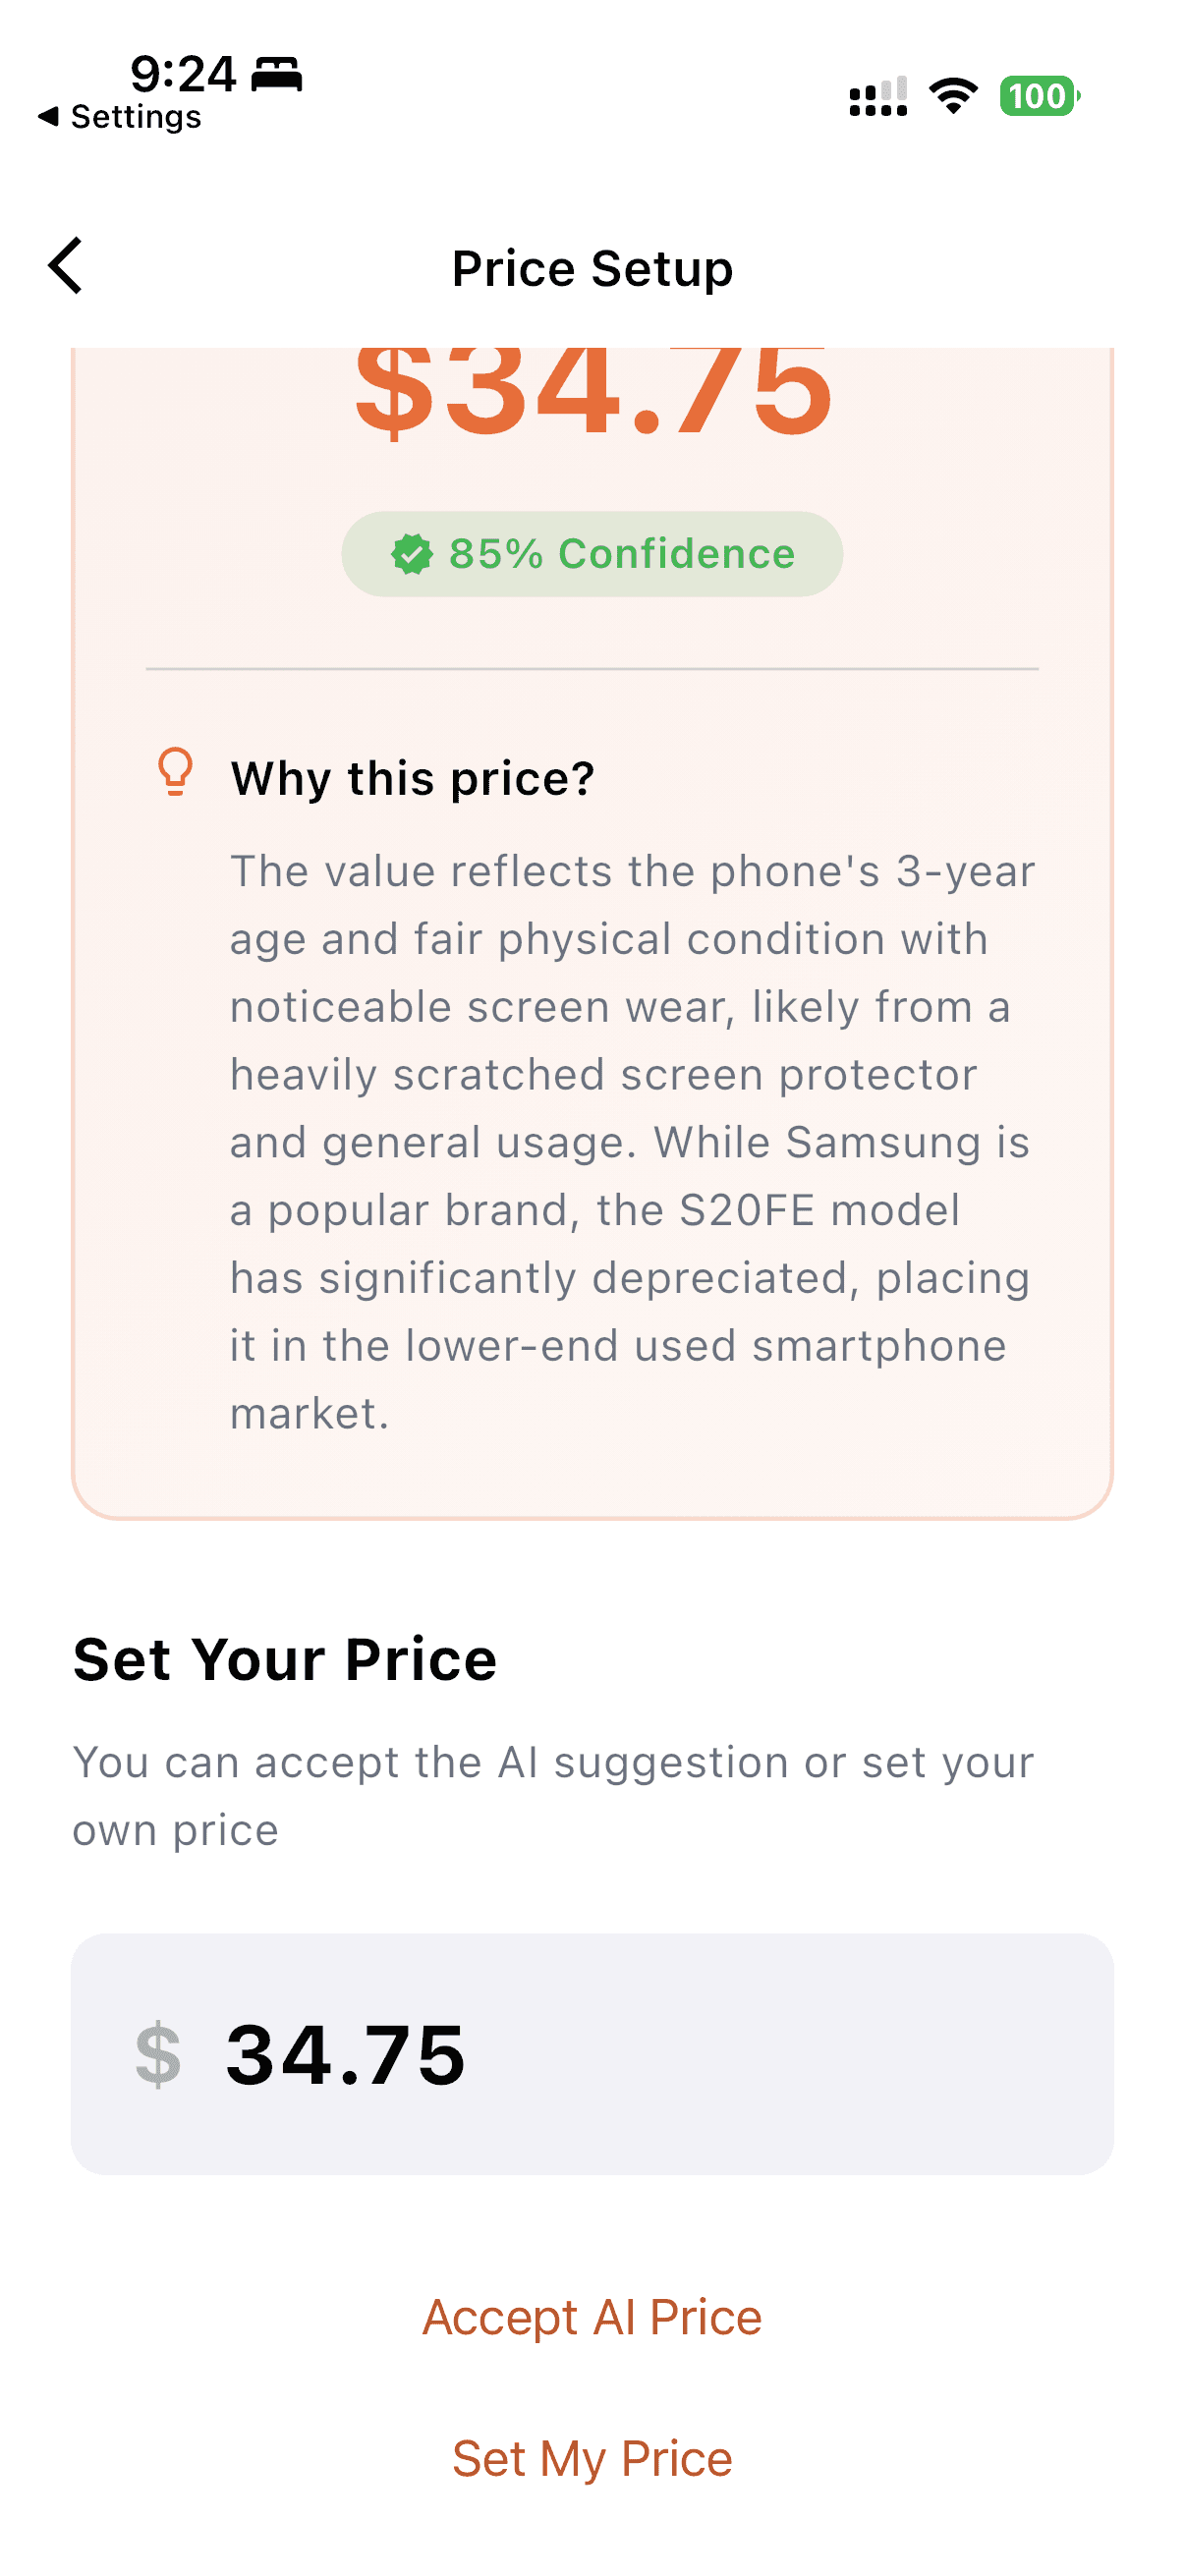Focus the 34.75 price input field
Image resolution: width=1185 pixels, height=2576 pixels.
(x=592, y=2054)
